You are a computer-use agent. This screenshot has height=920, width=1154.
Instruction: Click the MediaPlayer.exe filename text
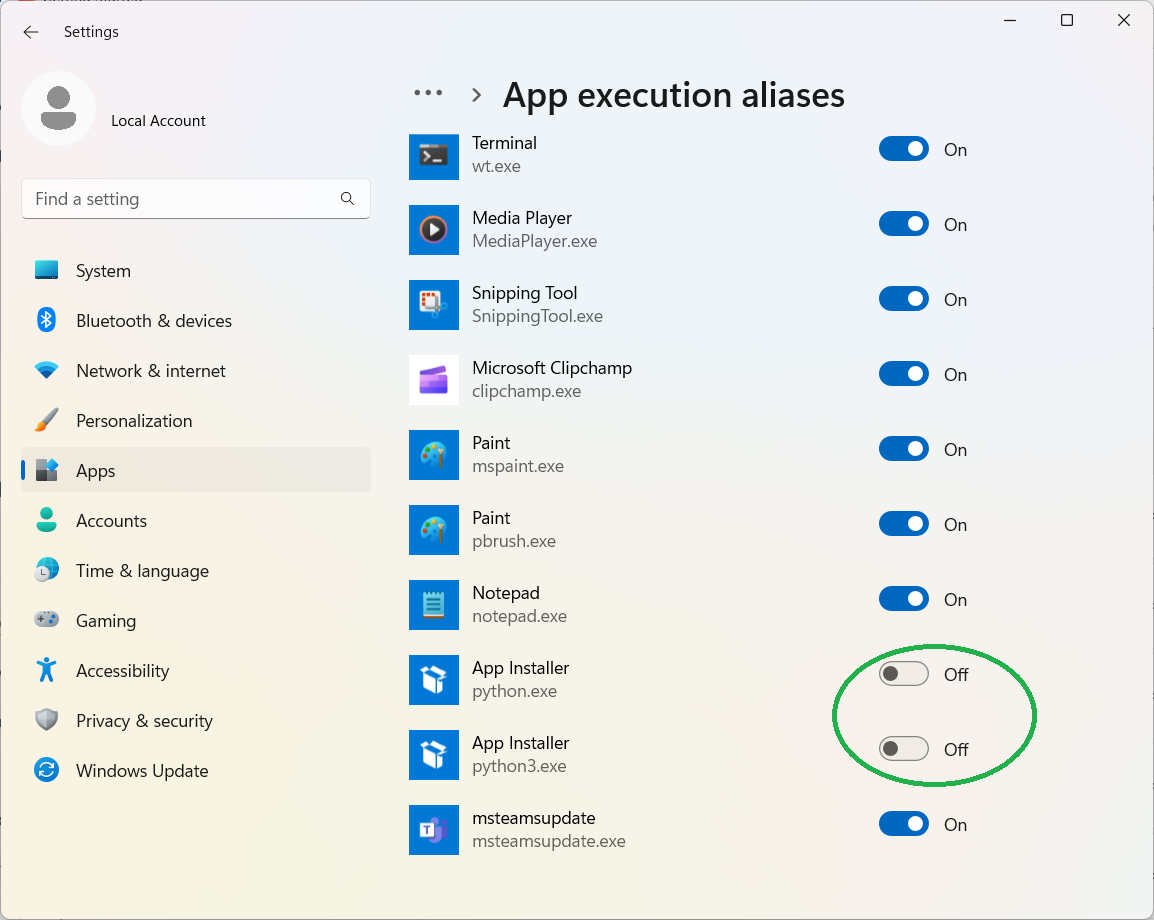534,241
